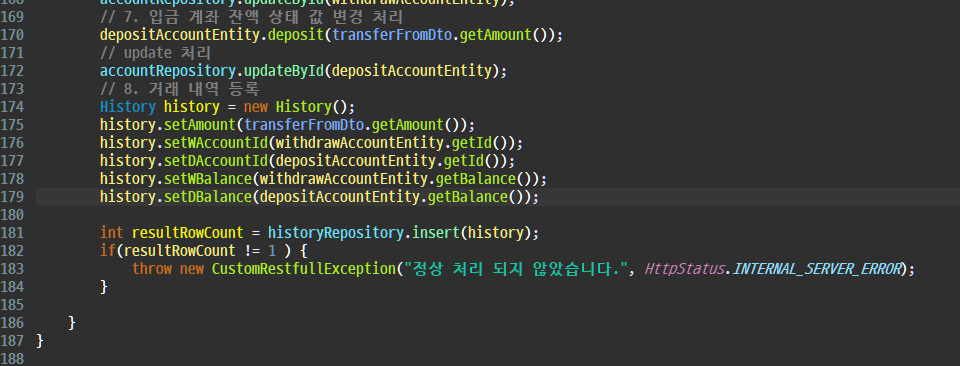Screen dimensions: 960x366
Task: Click the closing brace on line 187
Action: point(40,340)
